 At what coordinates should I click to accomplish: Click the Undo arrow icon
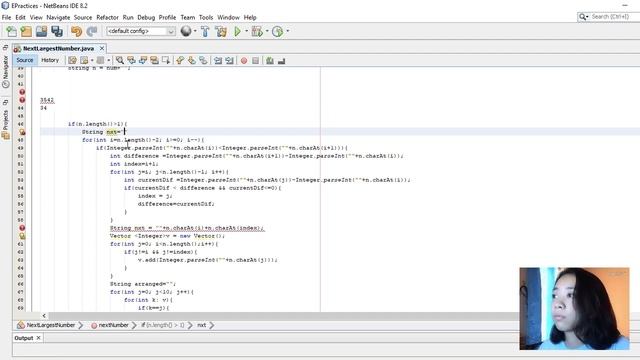76,31
